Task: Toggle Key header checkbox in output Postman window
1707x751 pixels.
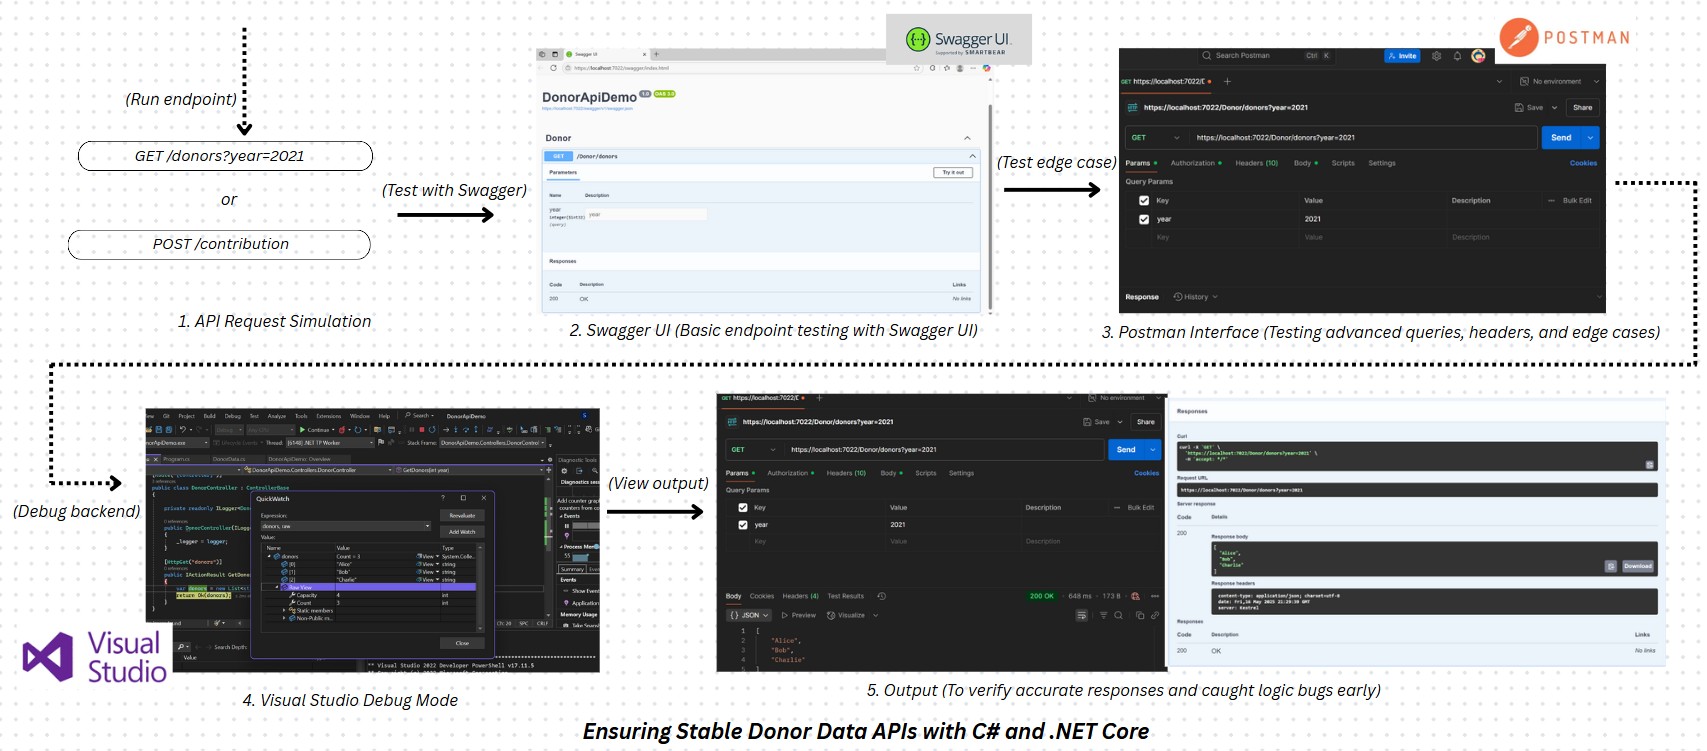Action: coord(743,508)
